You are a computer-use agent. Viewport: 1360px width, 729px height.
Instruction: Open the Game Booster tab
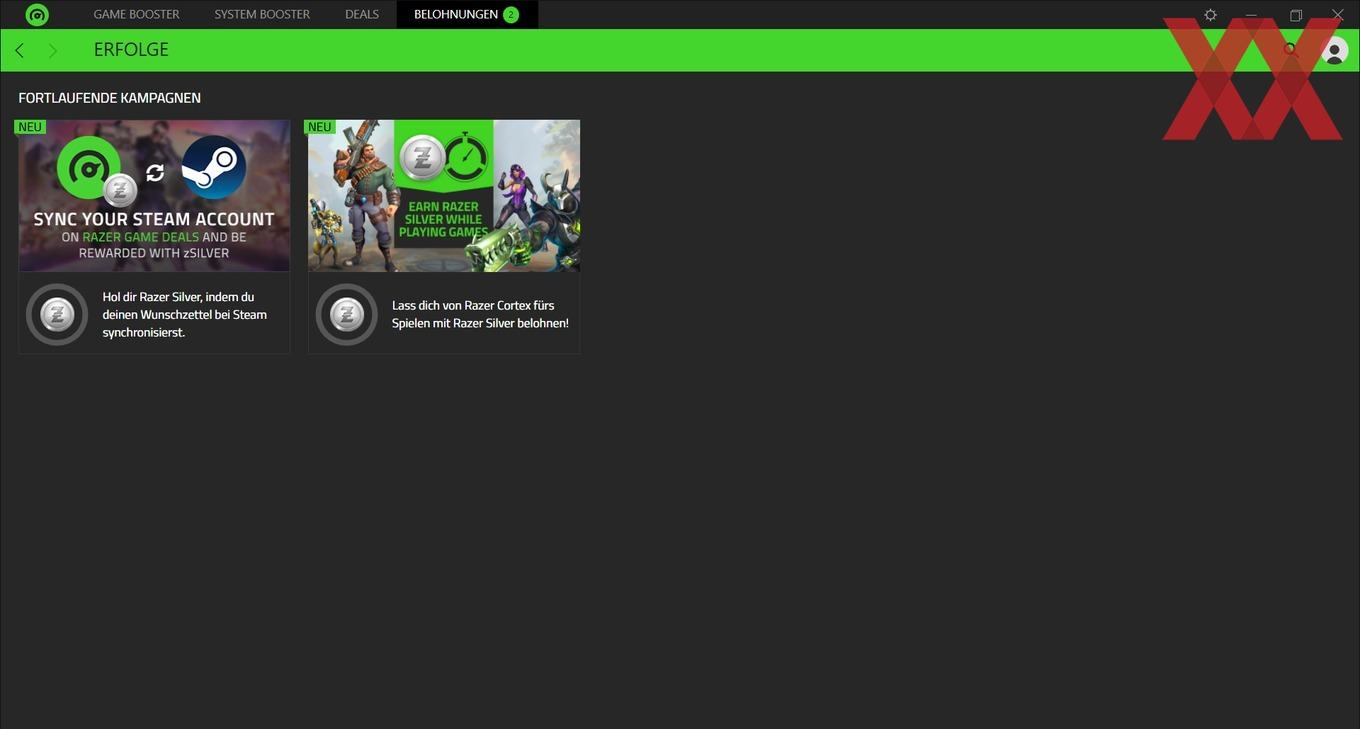[137, 14]
